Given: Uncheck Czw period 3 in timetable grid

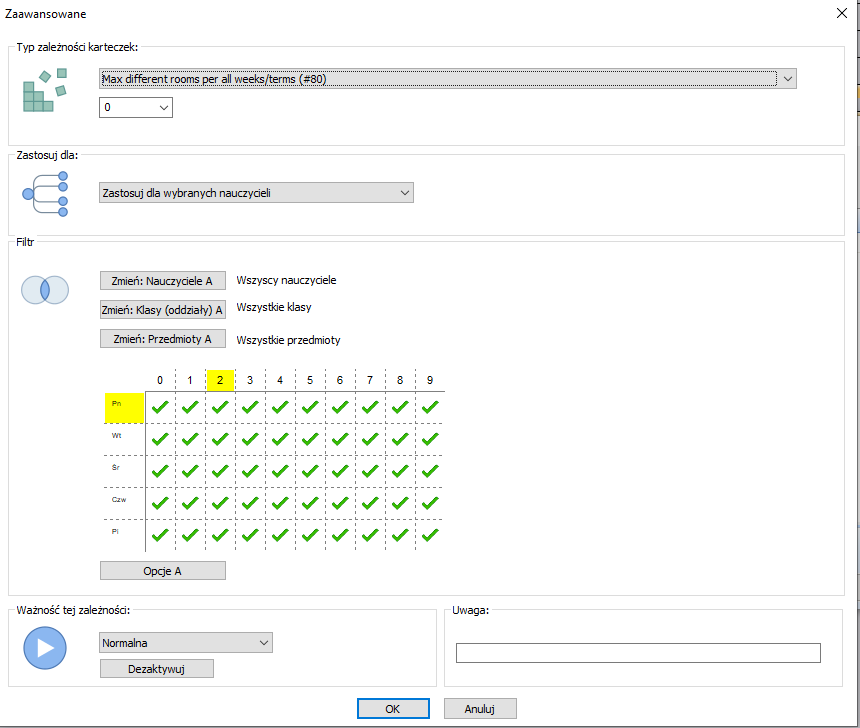Looking at the screenshot, I should 250,502.
